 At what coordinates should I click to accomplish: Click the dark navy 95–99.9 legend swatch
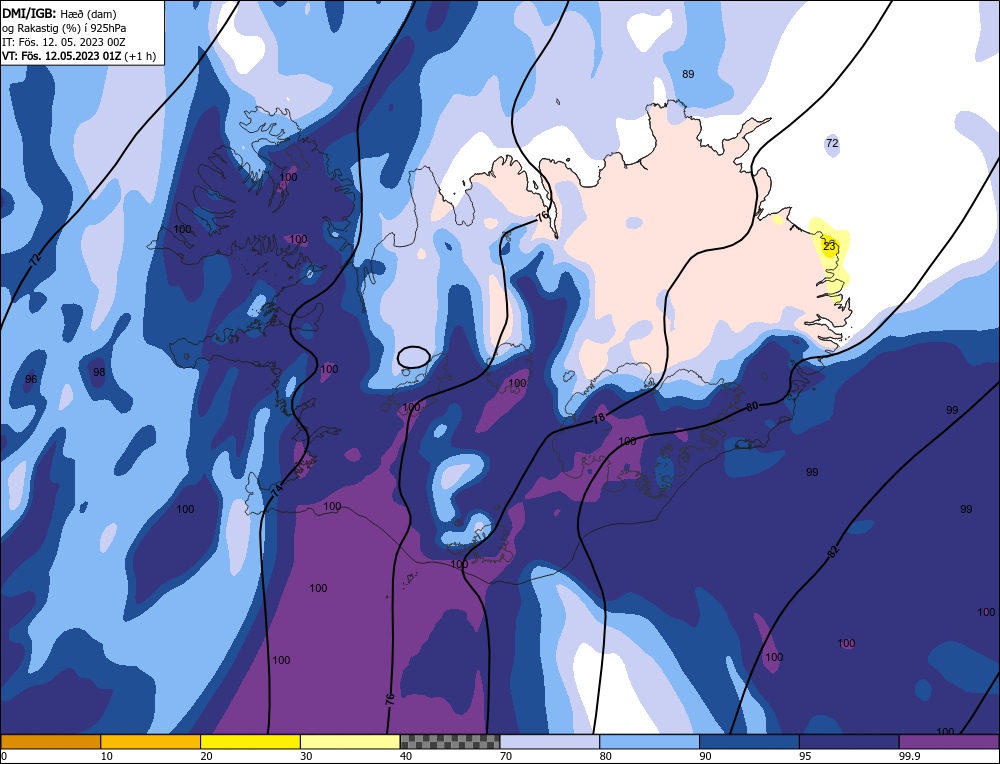coord(849,741)
